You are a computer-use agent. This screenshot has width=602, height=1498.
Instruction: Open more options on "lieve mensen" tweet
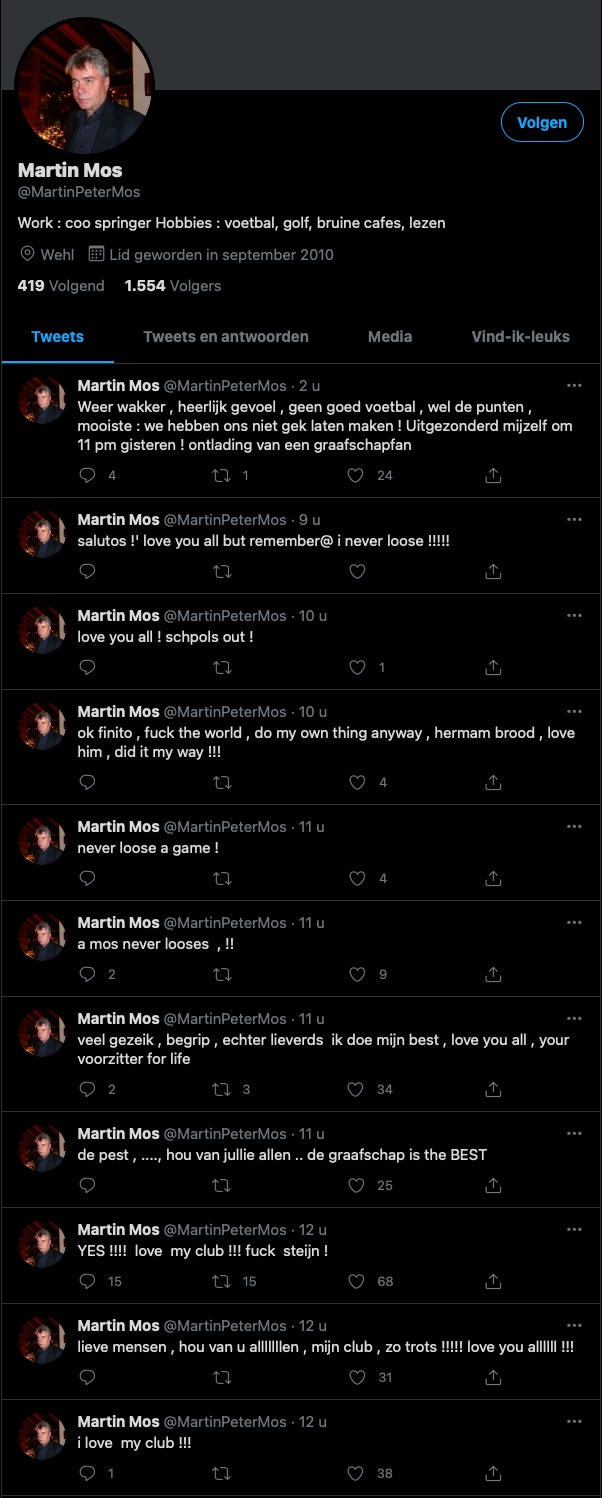click(574, 1326)
